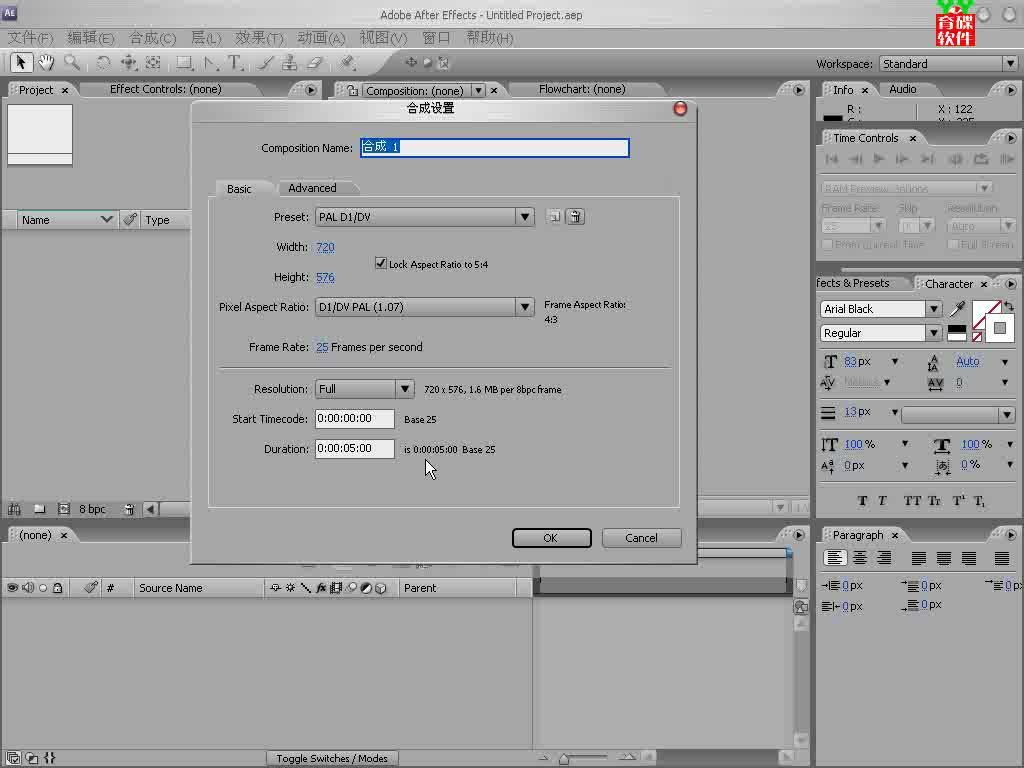Right align text in Paragraph panel
The image size is (1024, 768).
pyautogui.click(x=884, y=558)
